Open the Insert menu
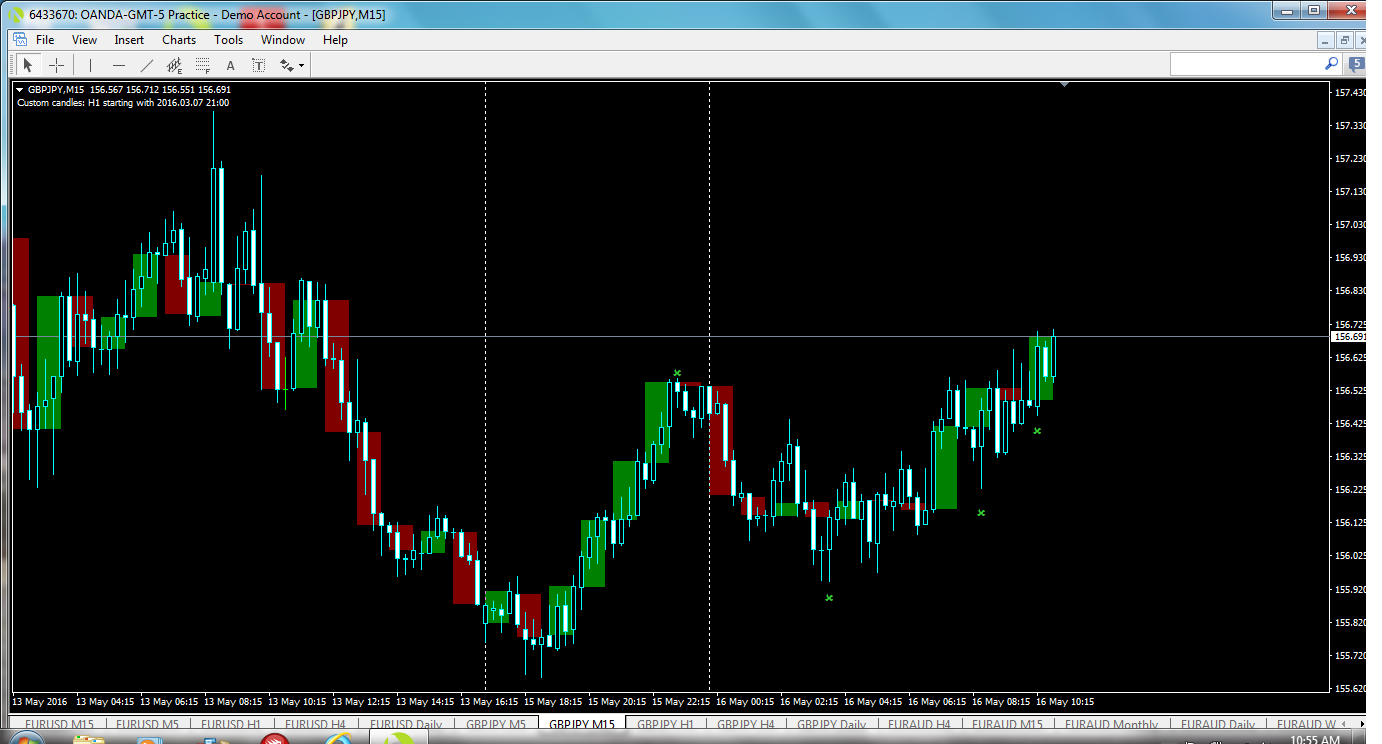The image size is (1382, 744). click(129, 40)
